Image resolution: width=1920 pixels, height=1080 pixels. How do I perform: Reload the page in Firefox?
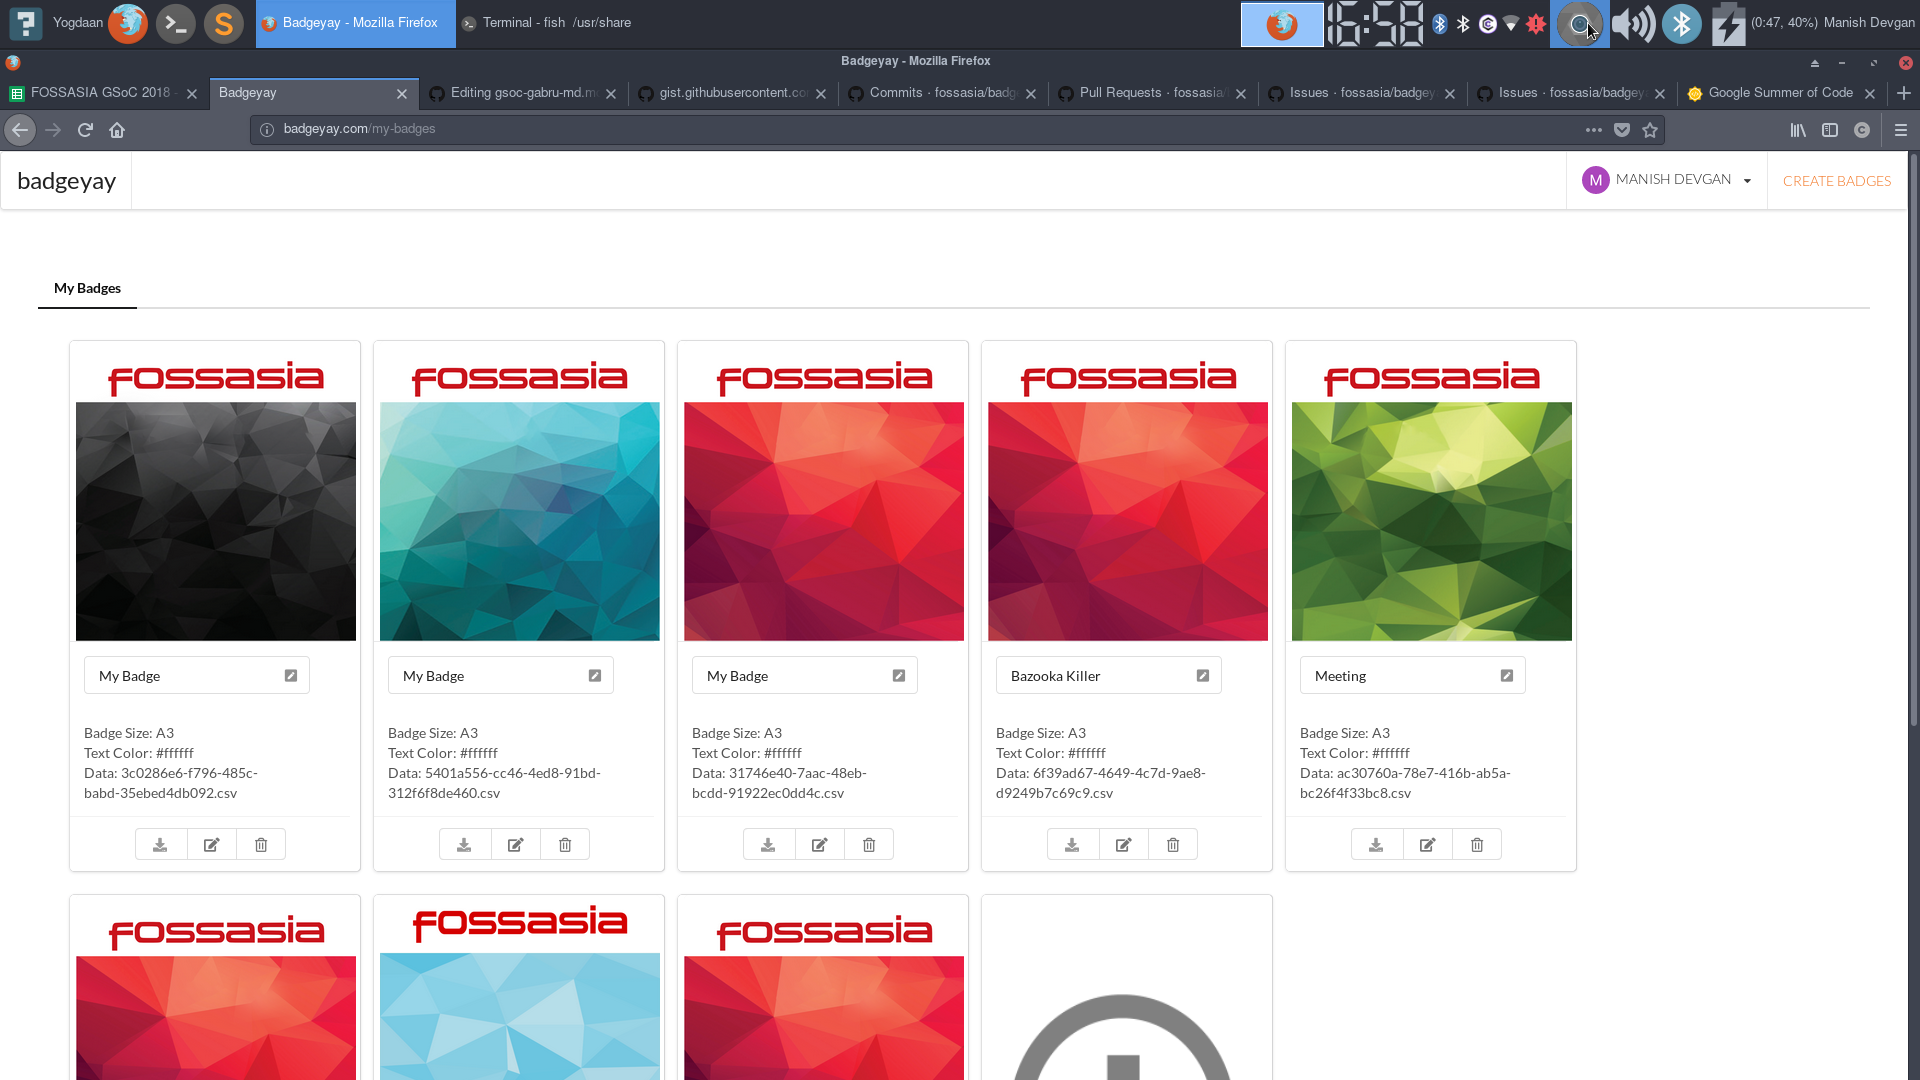click(85, 130)
